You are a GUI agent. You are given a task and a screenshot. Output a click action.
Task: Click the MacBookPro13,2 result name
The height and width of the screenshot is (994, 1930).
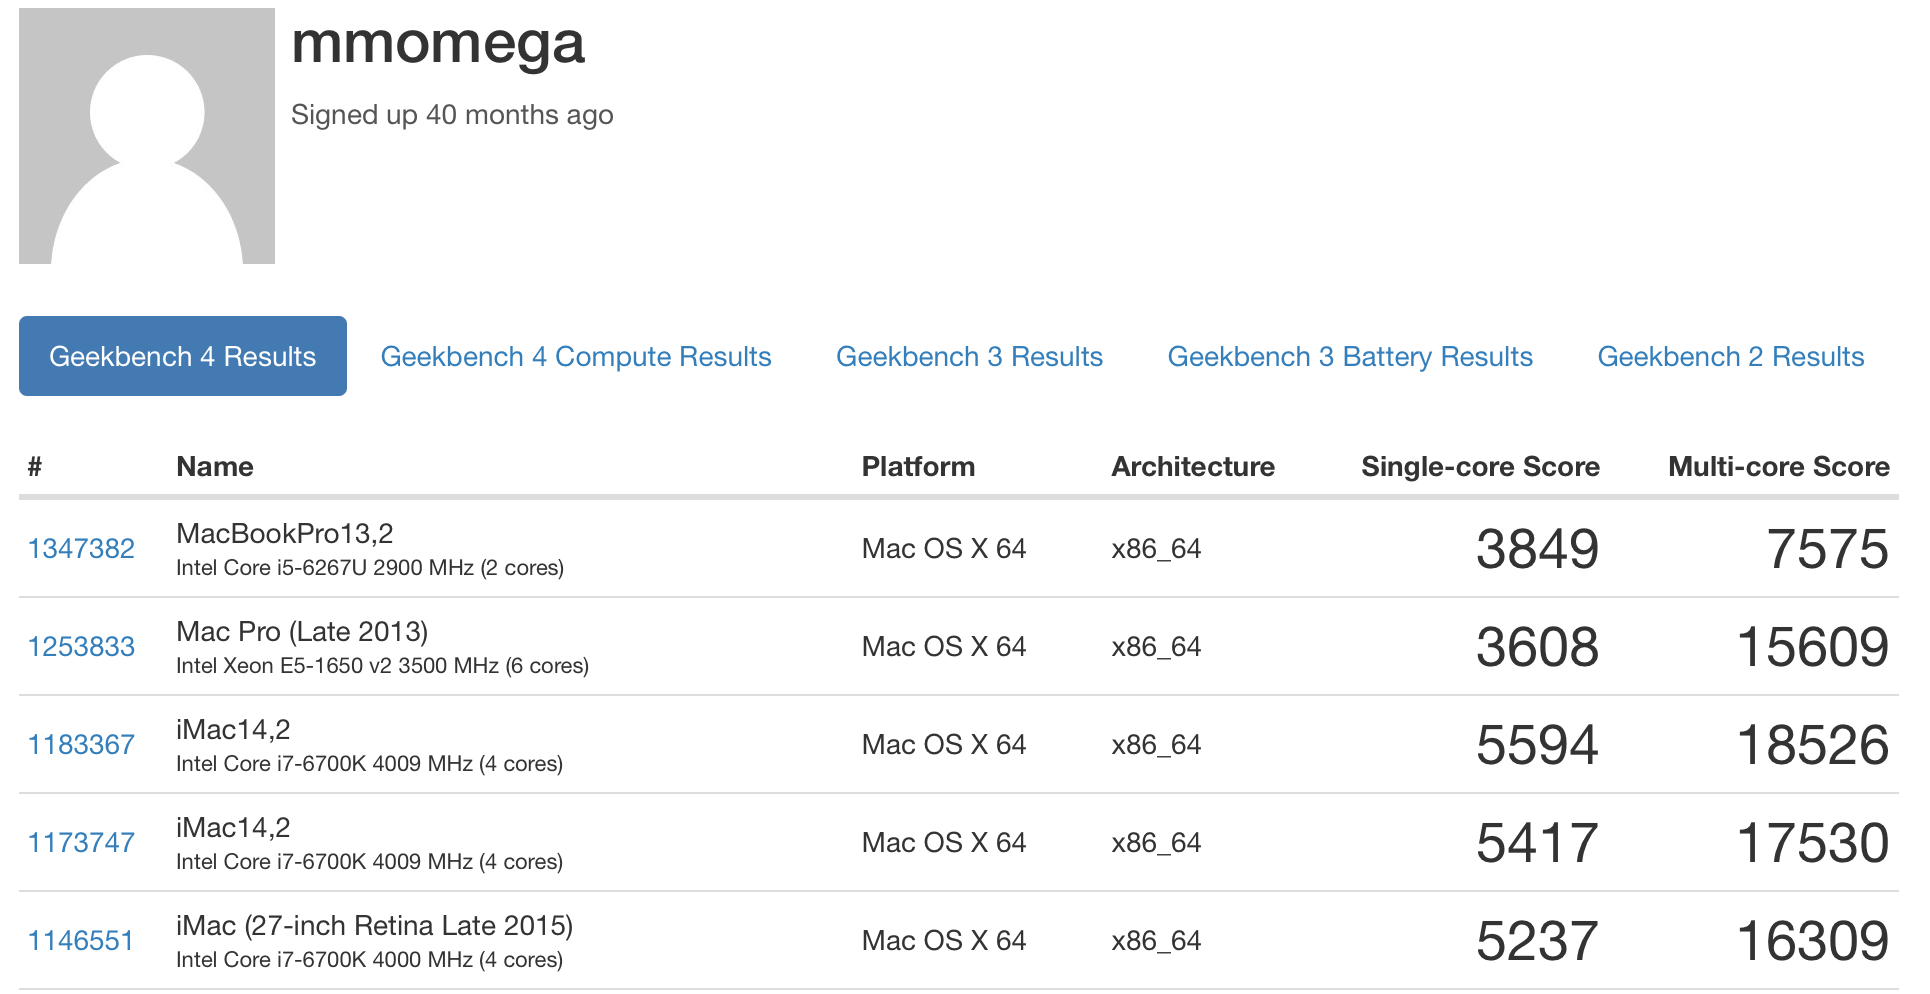pyautogui.click(x=285, y=534)
